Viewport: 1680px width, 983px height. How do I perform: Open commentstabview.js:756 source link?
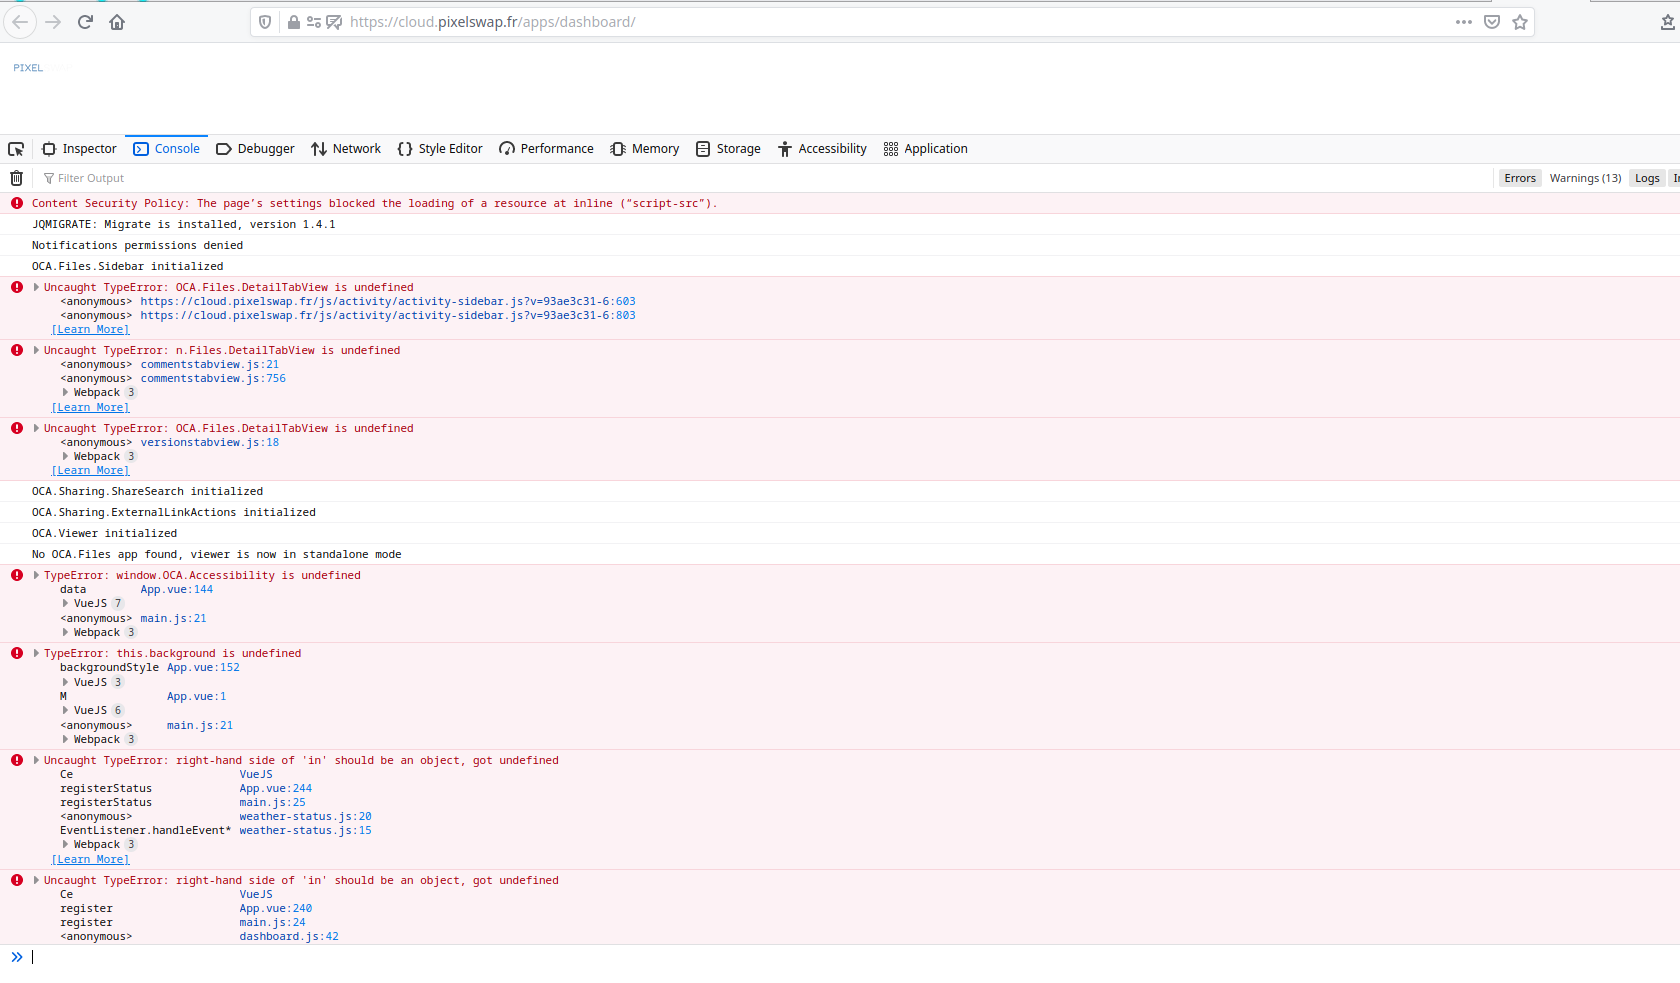(x=213, y=378)
